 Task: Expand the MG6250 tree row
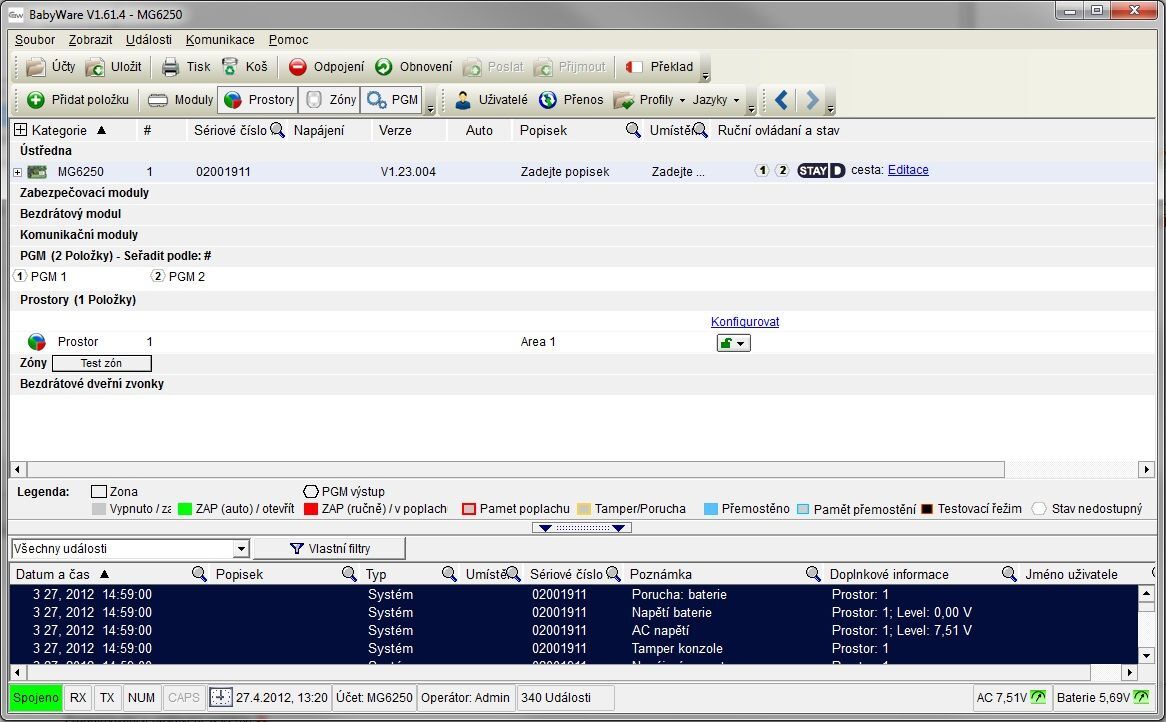point(17,172)
